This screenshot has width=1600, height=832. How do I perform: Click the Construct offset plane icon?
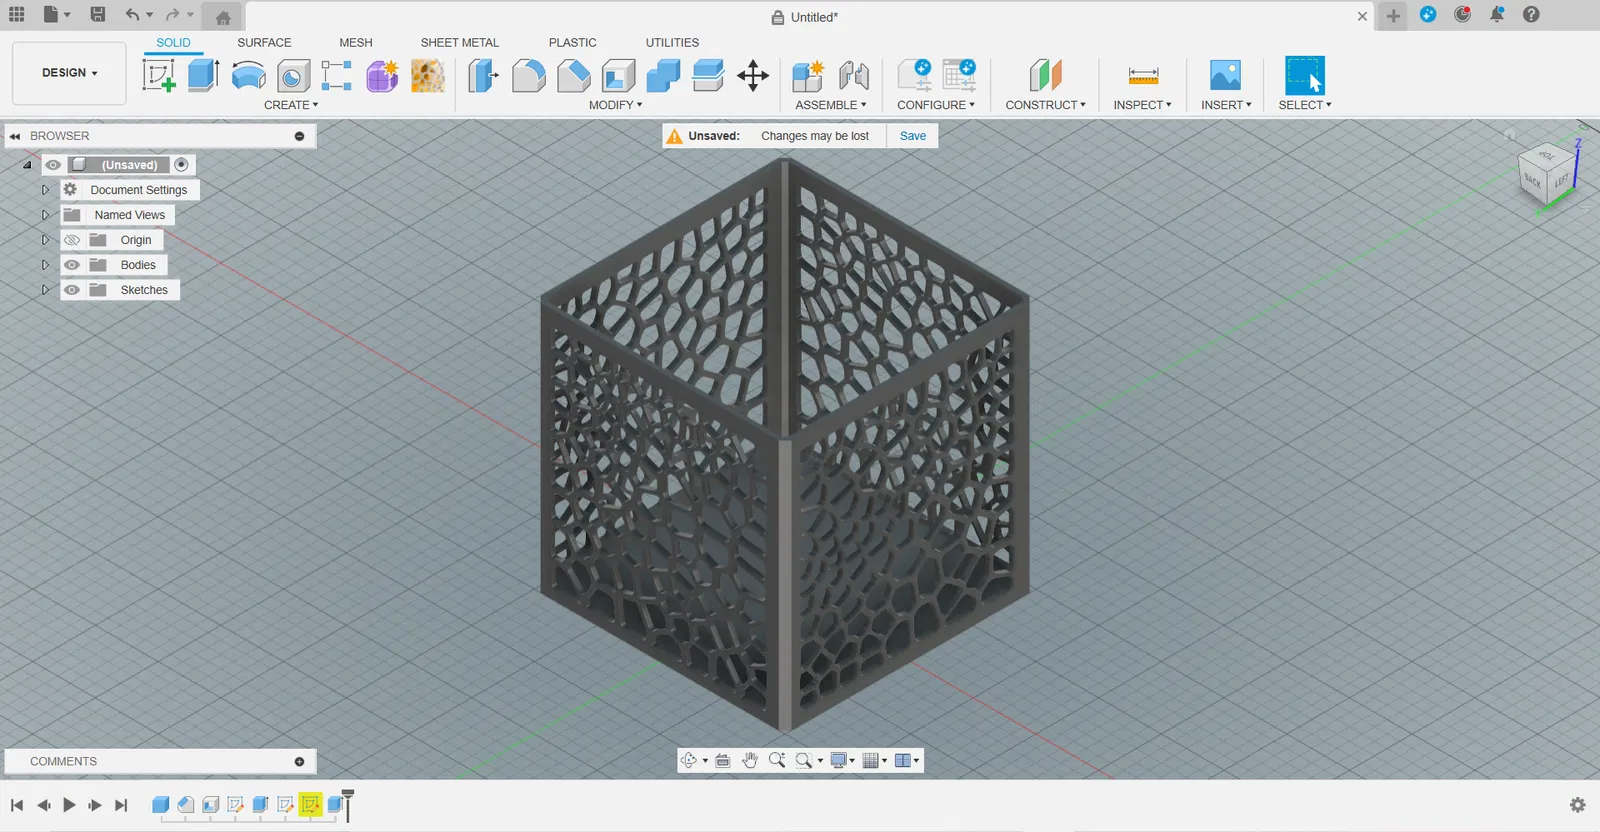1045,76
